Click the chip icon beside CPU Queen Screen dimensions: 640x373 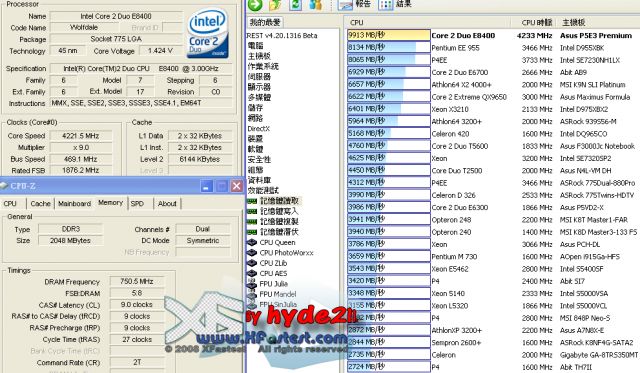252,242
